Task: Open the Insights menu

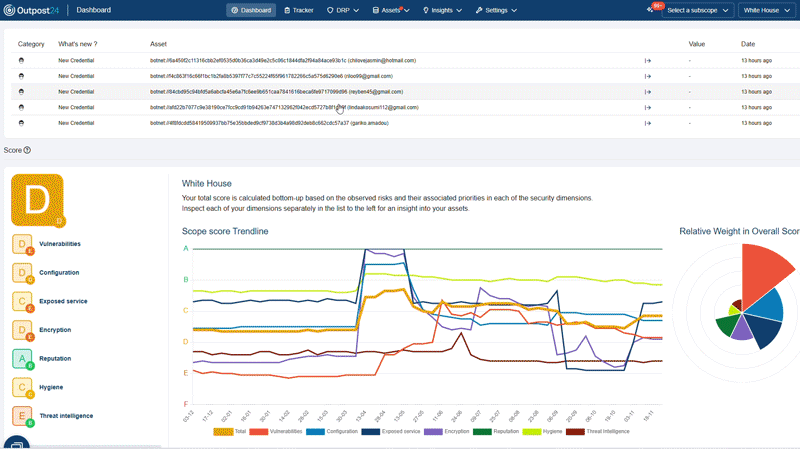Action: [442, 10]
